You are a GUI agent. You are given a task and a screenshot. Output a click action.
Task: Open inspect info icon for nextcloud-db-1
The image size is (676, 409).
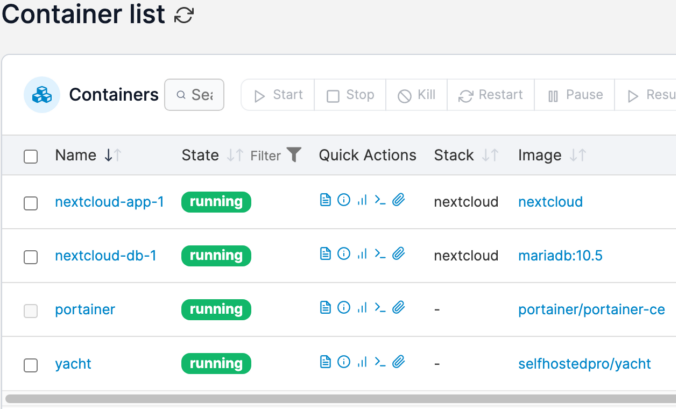pos(344,254)
